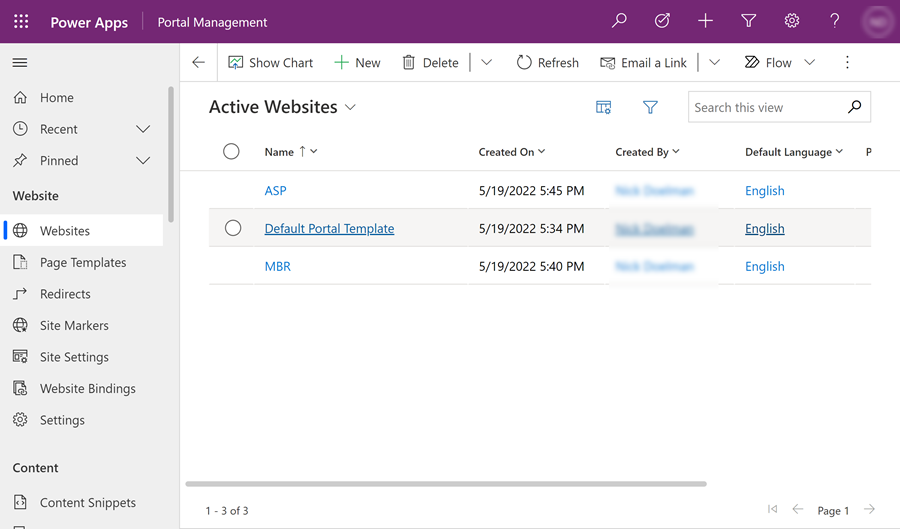Click the 5/19/2022 5:40 PM cell

[x=532, y=266]
